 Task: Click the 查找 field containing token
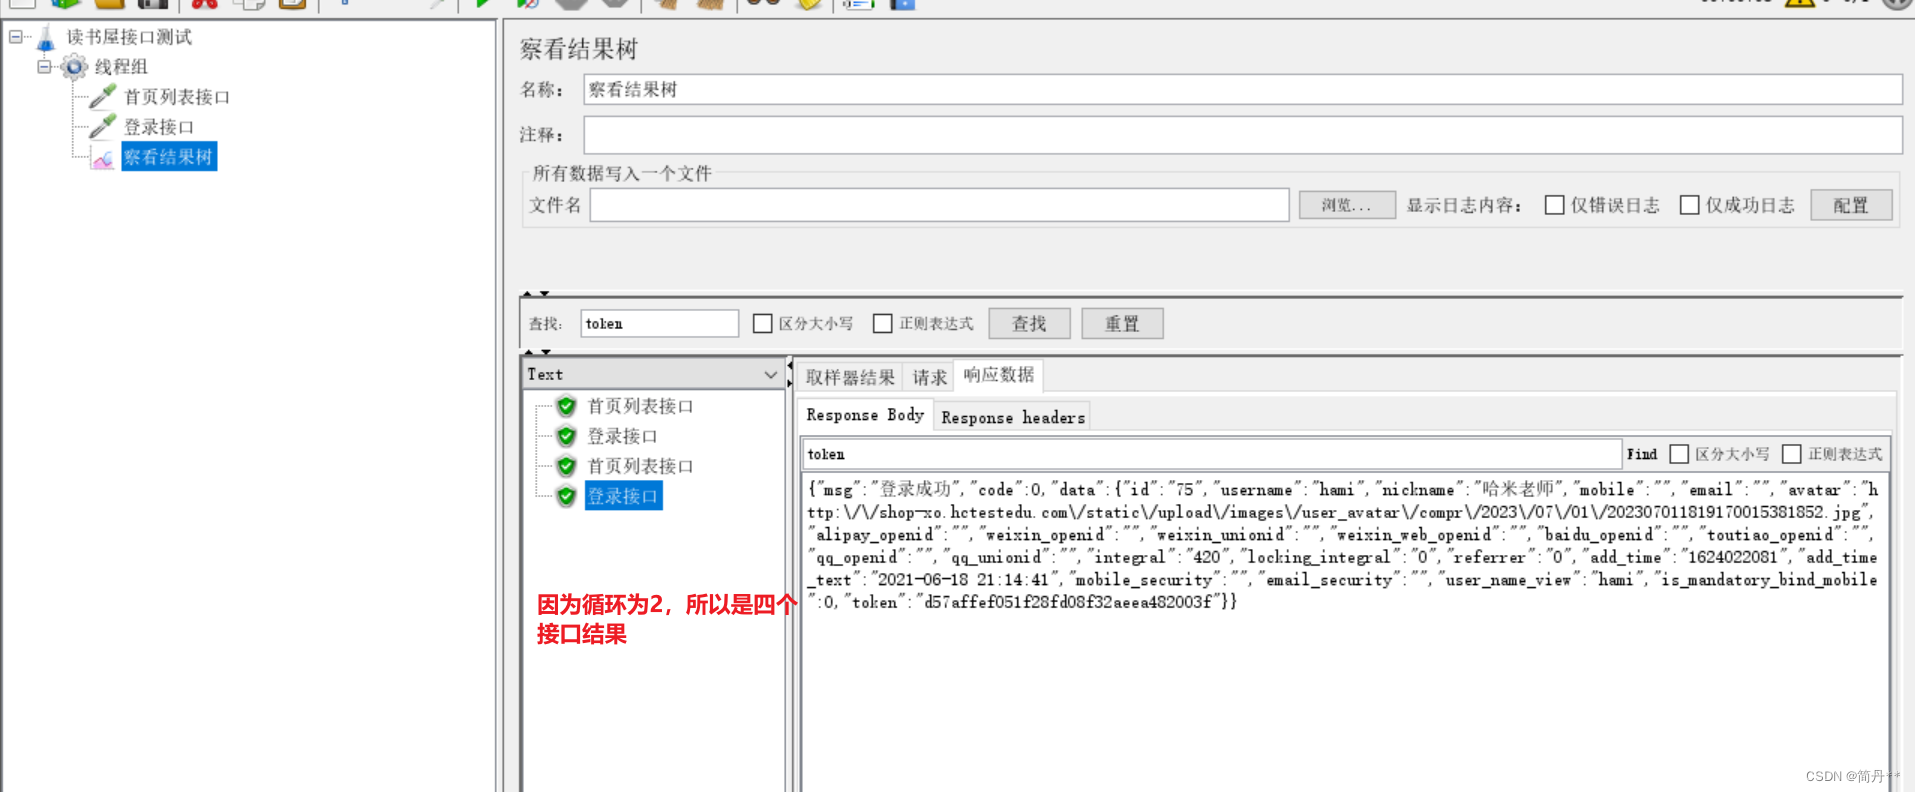(x=659, y=323)
